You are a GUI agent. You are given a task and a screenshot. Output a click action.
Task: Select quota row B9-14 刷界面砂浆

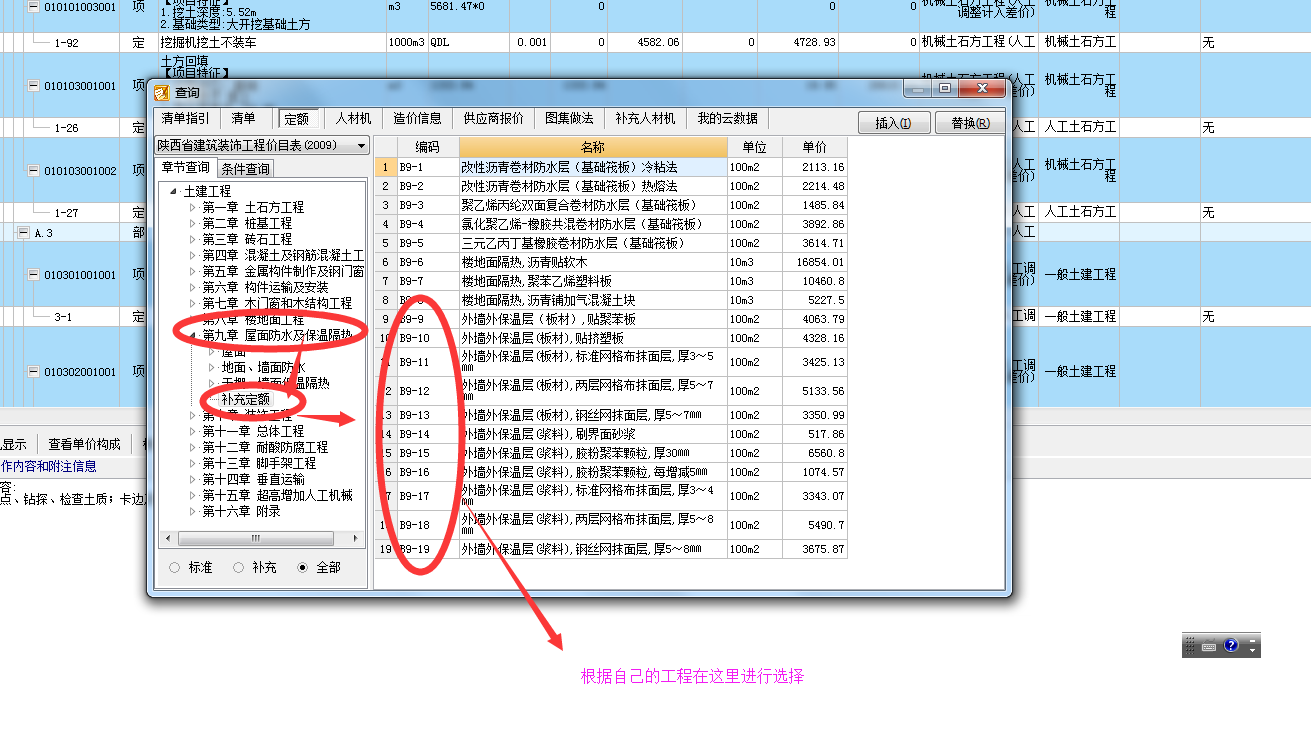pyautogui.click(x=611, y=434)
